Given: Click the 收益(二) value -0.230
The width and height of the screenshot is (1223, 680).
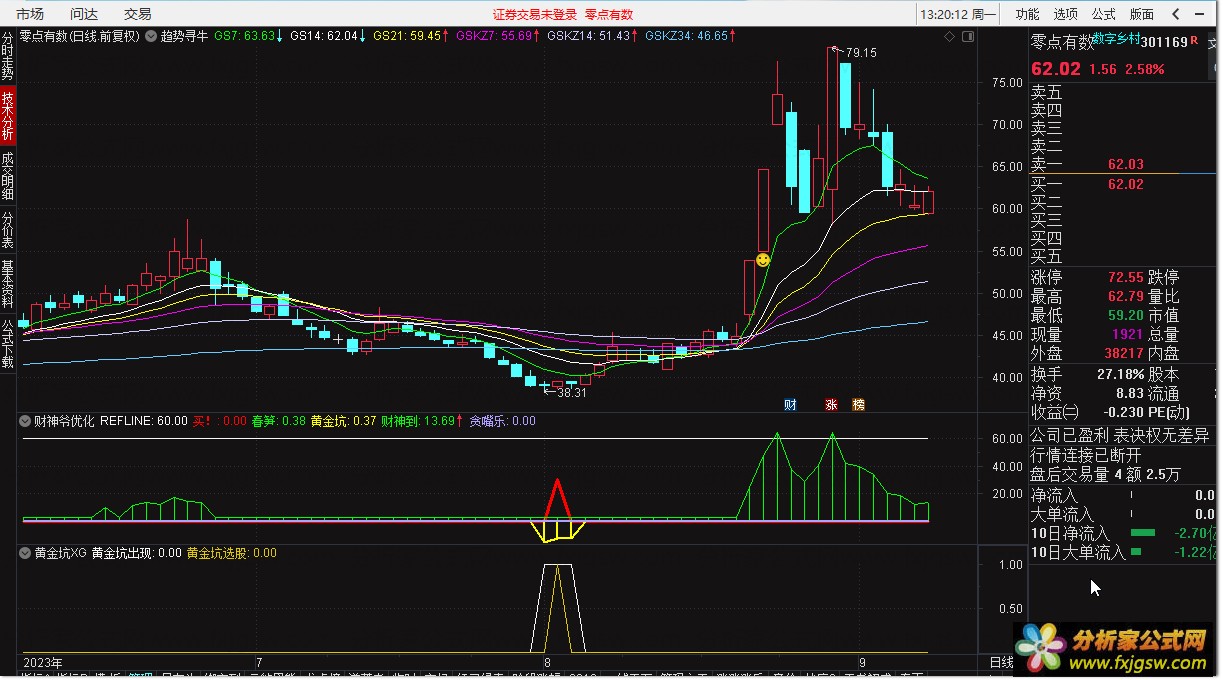Looking at the screenshot, I should coord(1122,413).
